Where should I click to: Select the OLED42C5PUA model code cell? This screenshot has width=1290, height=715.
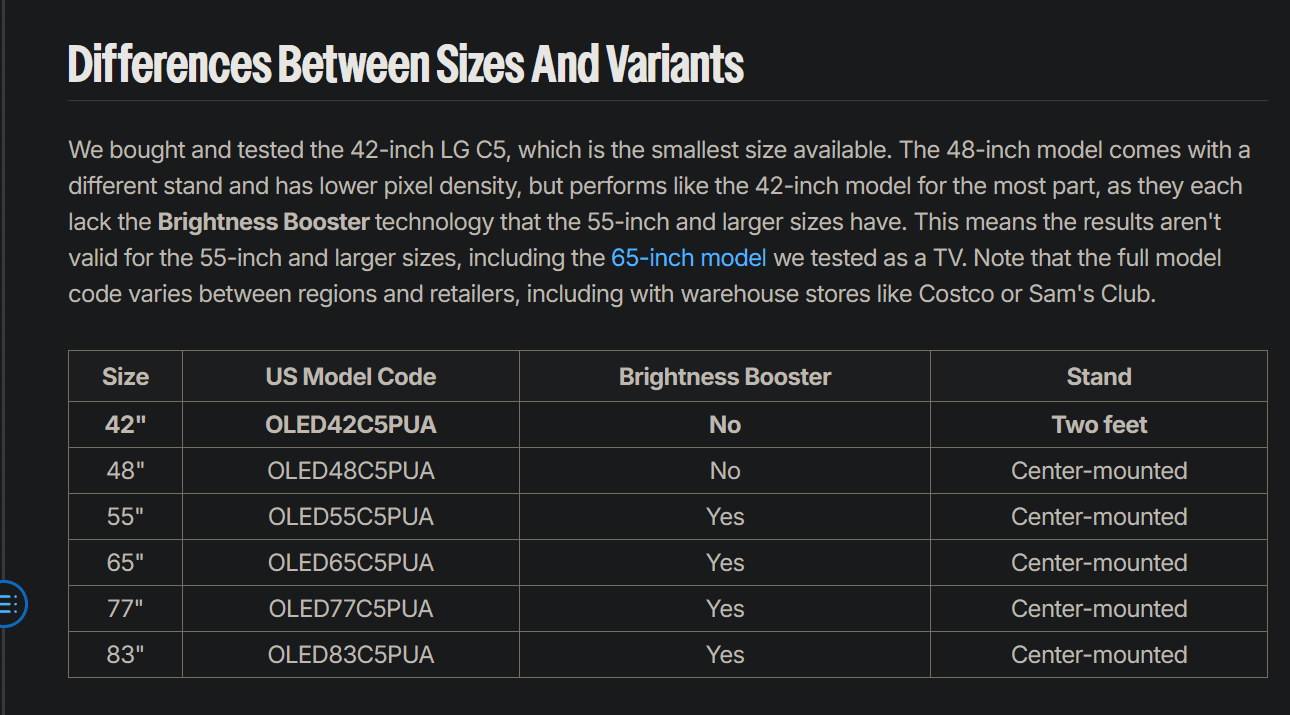351,425
